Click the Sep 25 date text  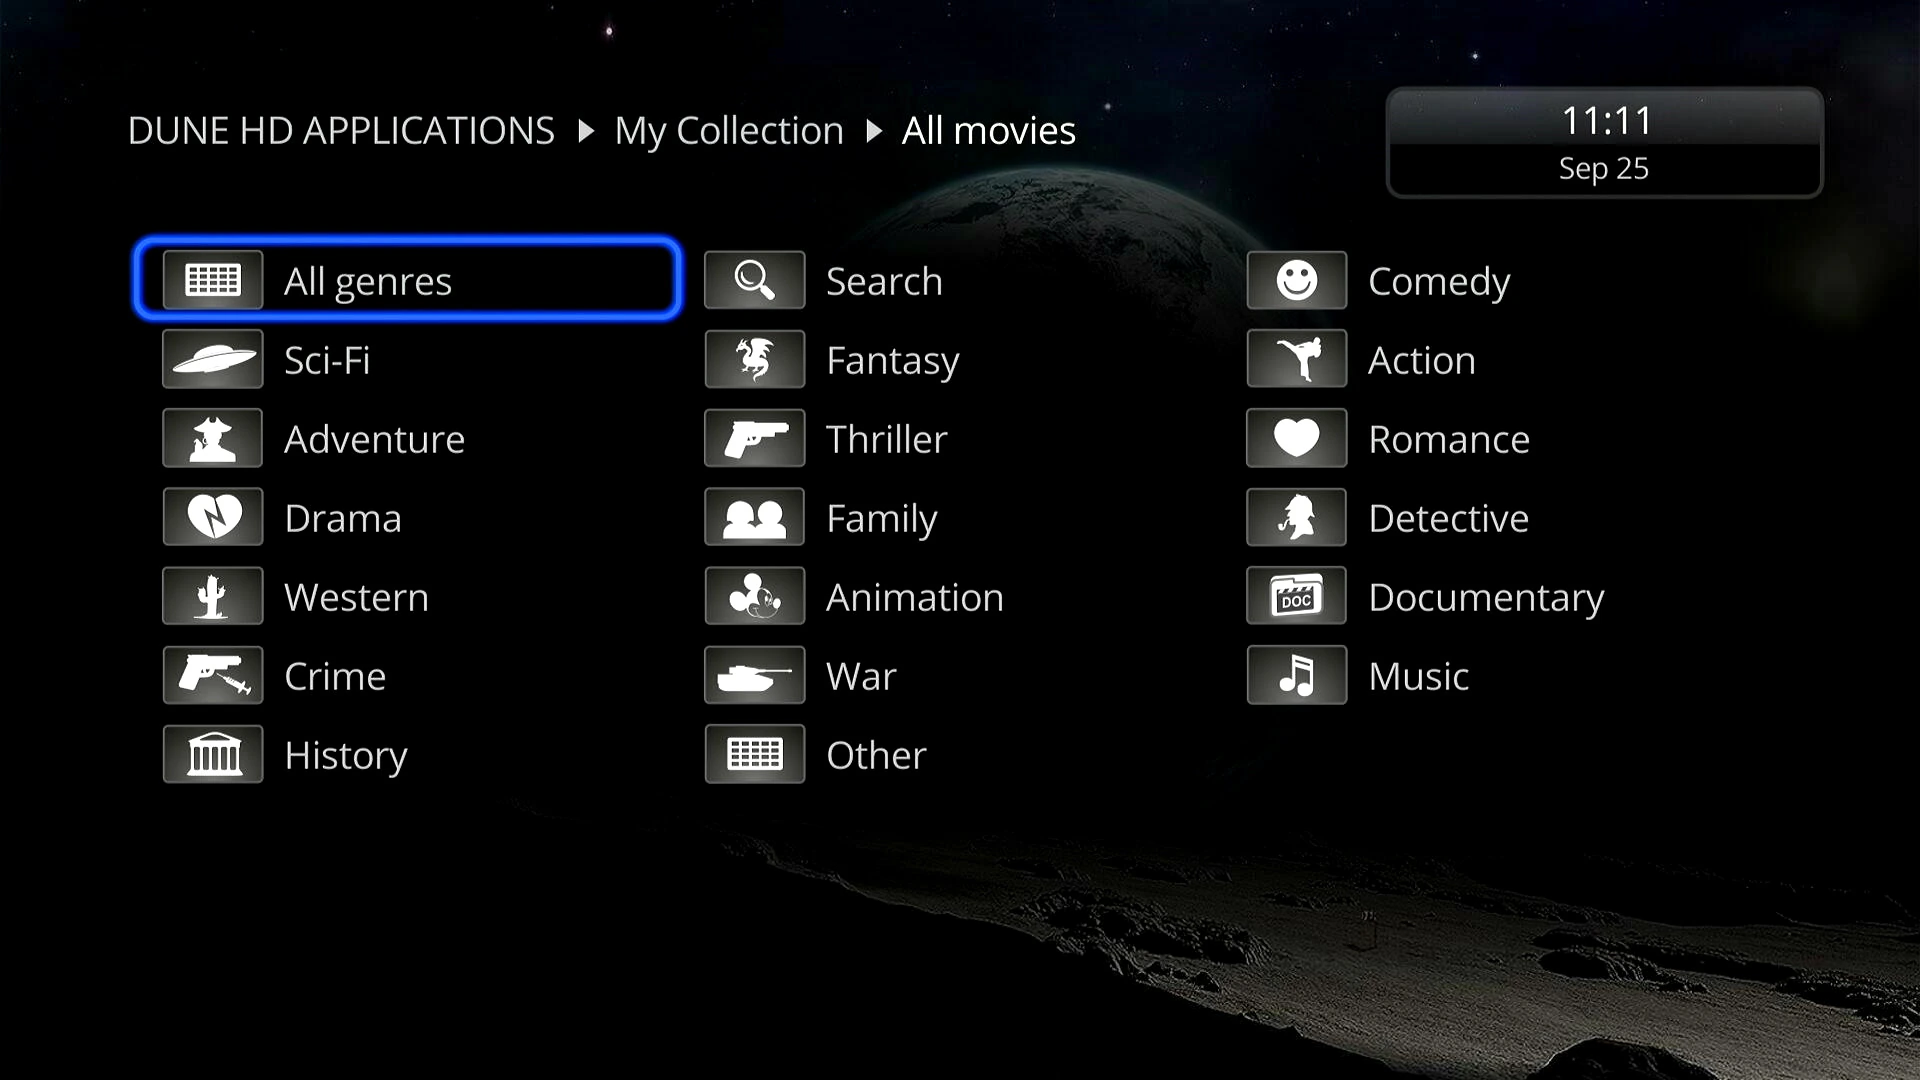click(1603, 169)
